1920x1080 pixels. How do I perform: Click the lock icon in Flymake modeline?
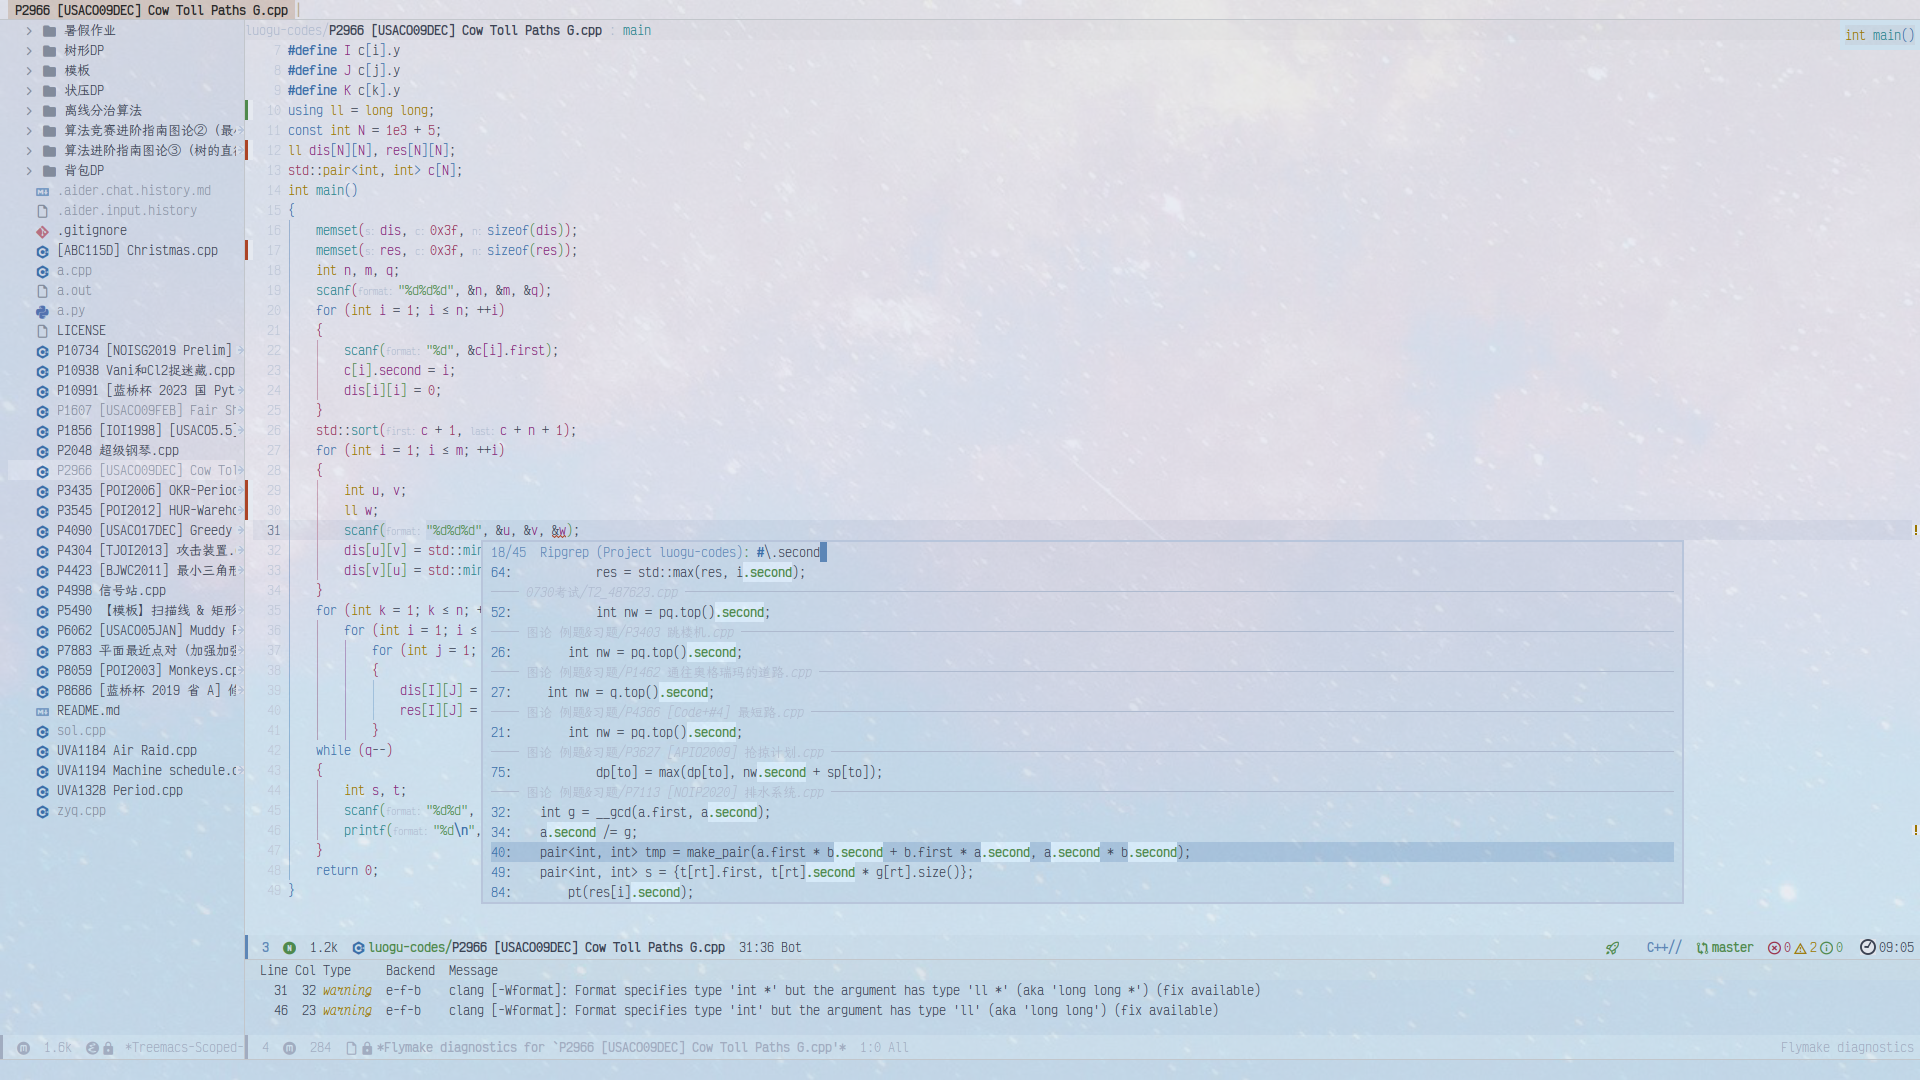pyautogui.click(x=367, y=1048)
